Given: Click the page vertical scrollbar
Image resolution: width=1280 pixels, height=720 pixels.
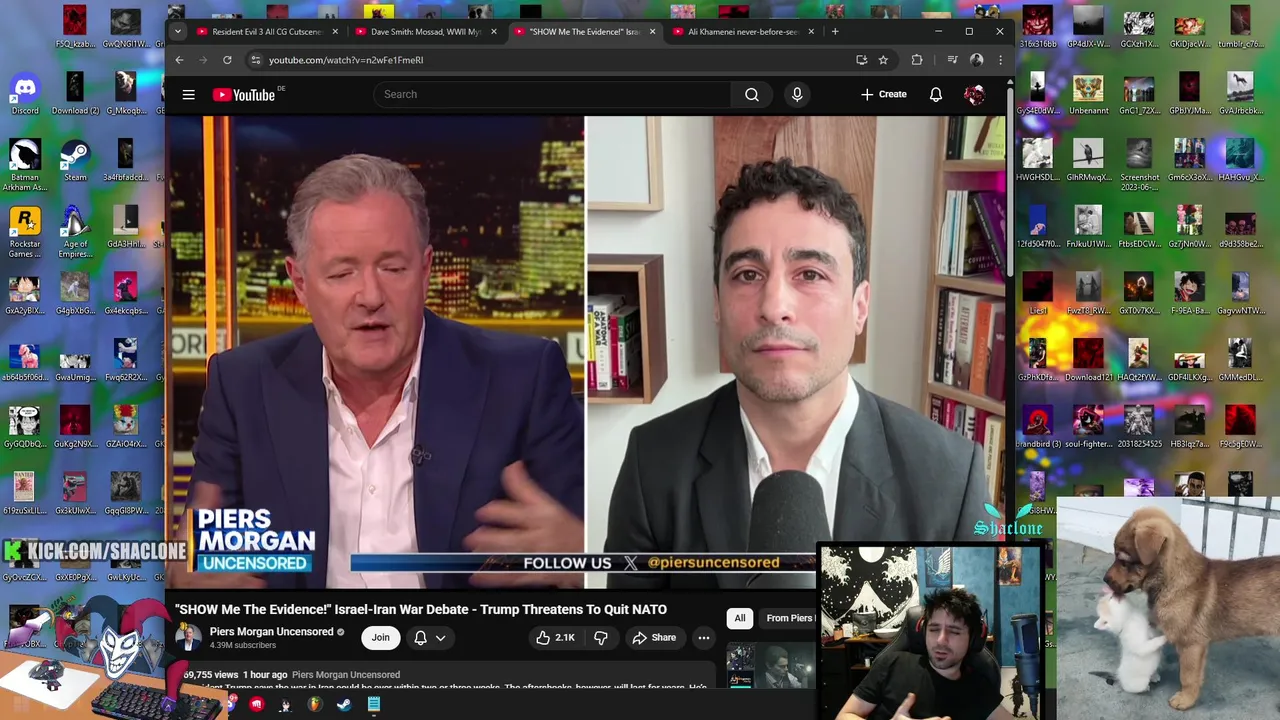Looking at the screenshot, I should [x=1010, y=183].
